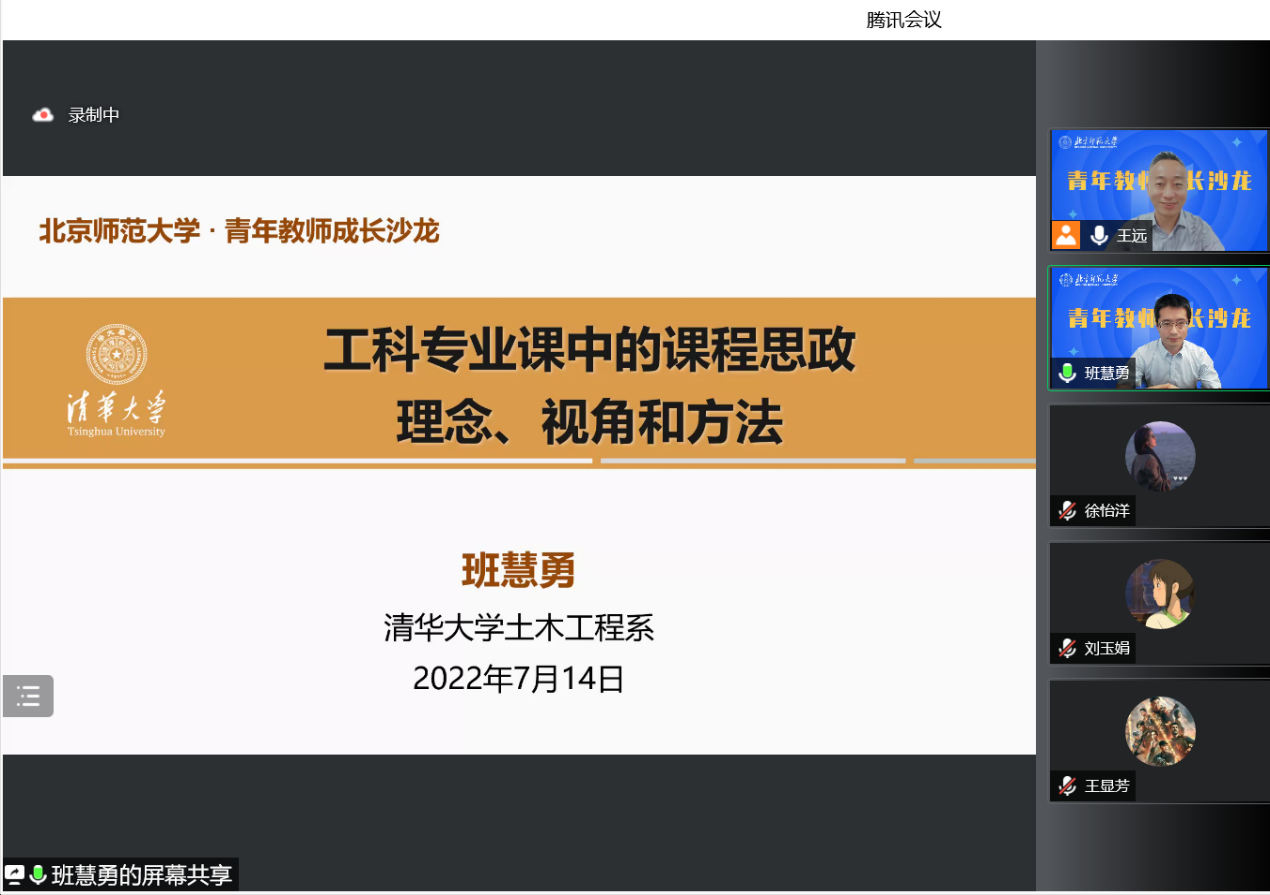Click the microphone icon next to 王远
This screenshot has height=895, width=1270.
[x=1099, y=235]
